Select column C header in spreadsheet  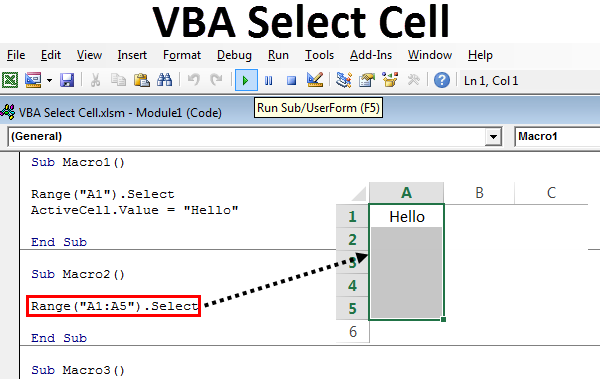(x=551, y=193)
